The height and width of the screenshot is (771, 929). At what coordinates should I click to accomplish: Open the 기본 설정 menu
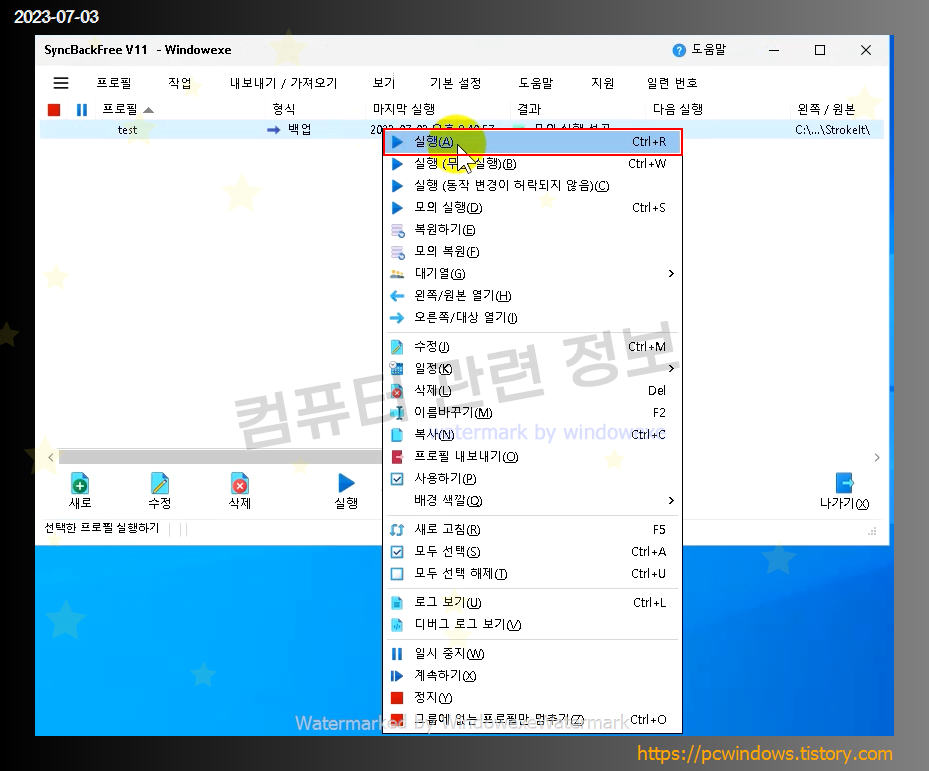pyautogui.click(x=455, y=83)
